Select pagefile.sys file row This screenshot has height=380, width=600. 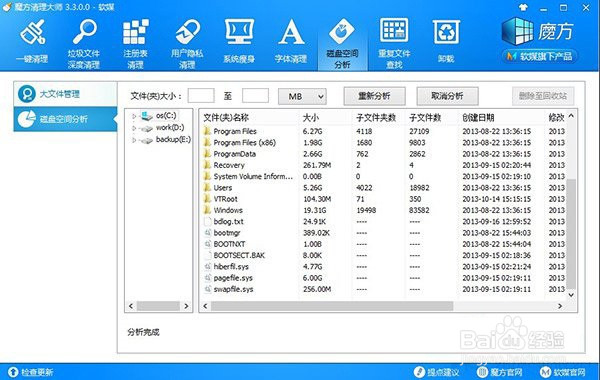[383, 278]
